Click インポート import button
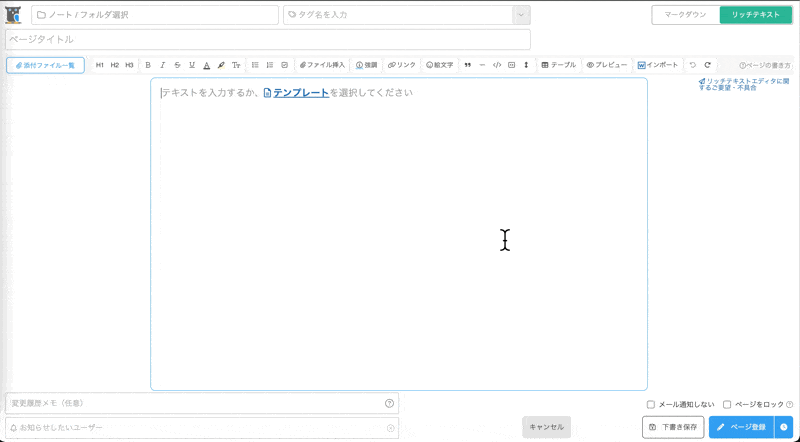 (x=658, y=65)
